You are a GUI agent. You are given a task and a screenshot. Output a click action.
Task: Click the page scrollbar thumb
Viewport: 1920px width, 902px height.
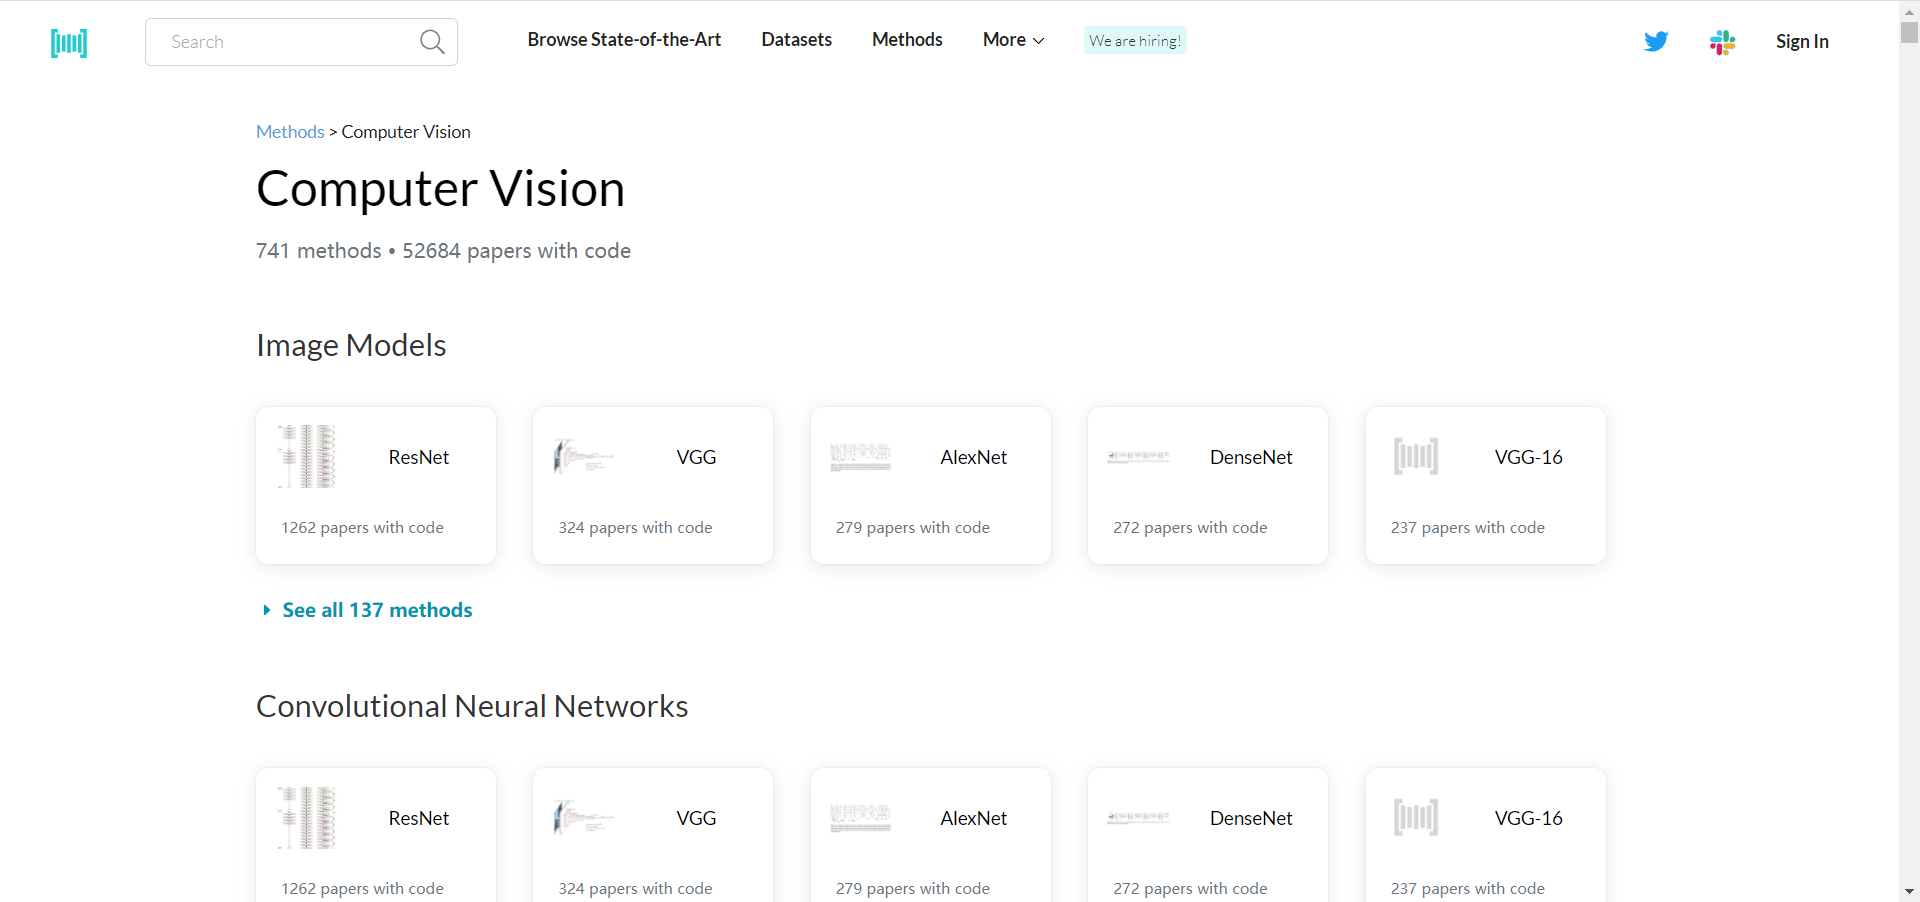point(1909,32)
